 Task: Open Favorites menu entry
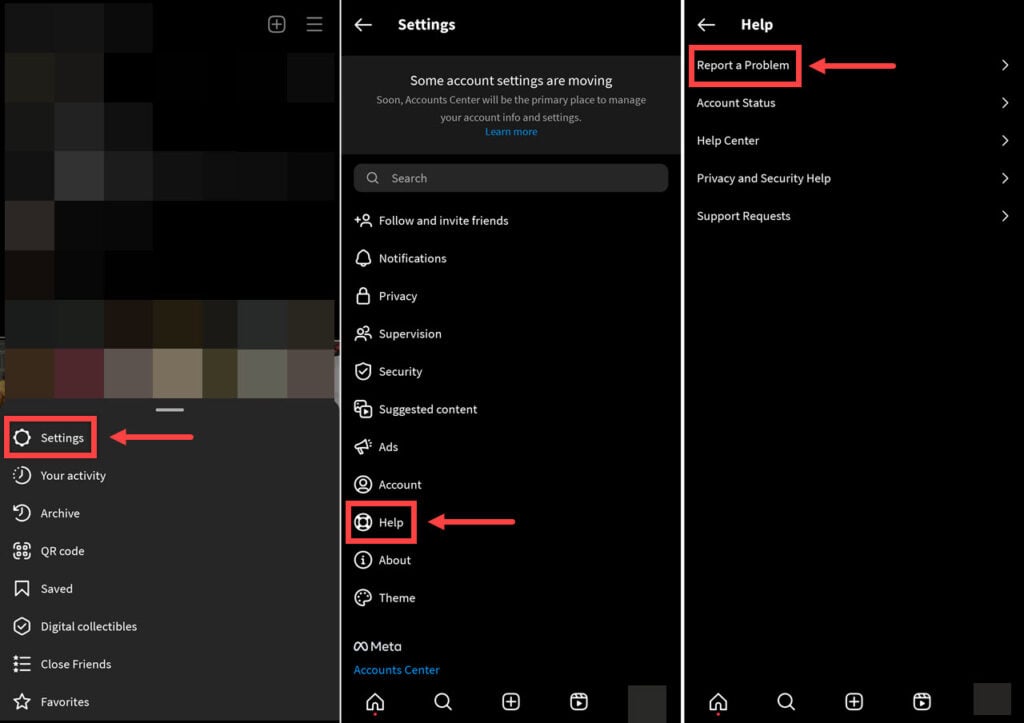[x=170, y=702]
